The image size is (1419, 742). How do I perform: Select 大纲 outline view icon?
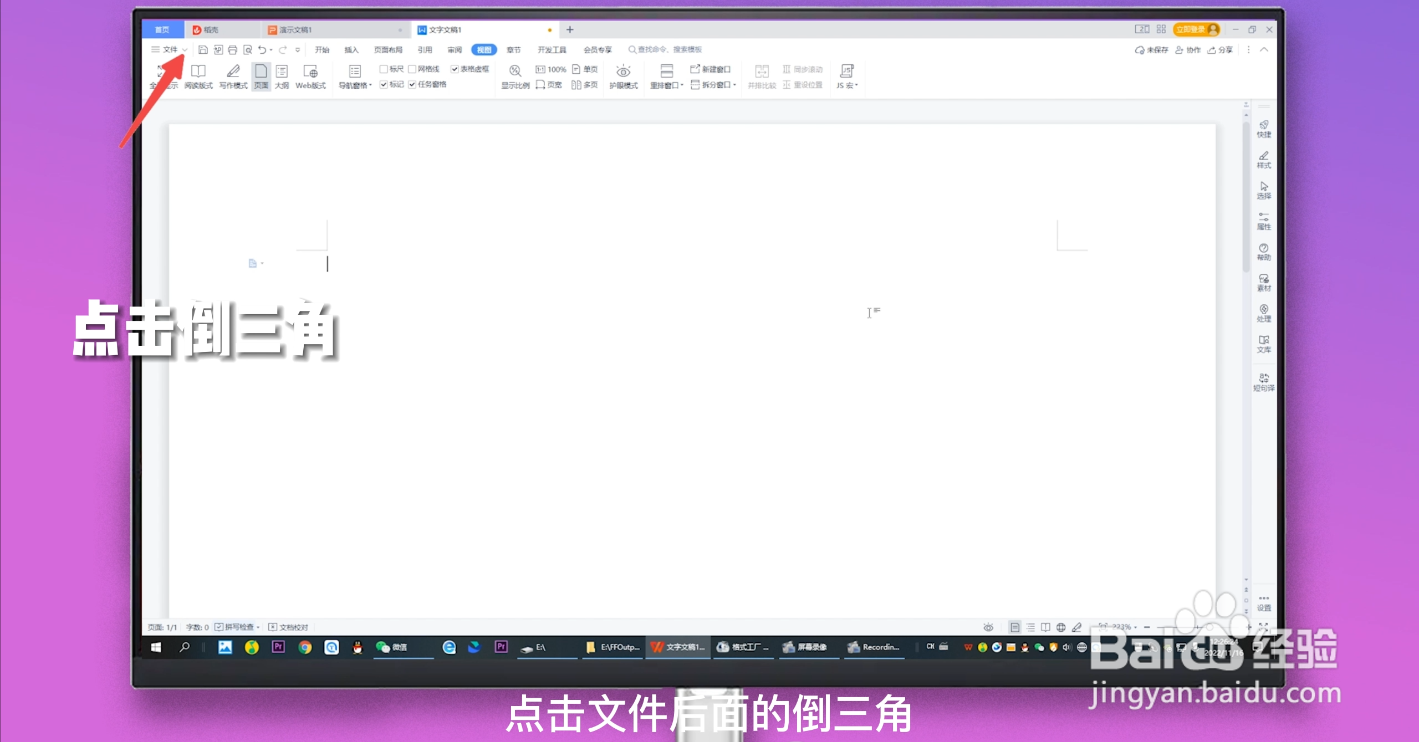[282, 76]
